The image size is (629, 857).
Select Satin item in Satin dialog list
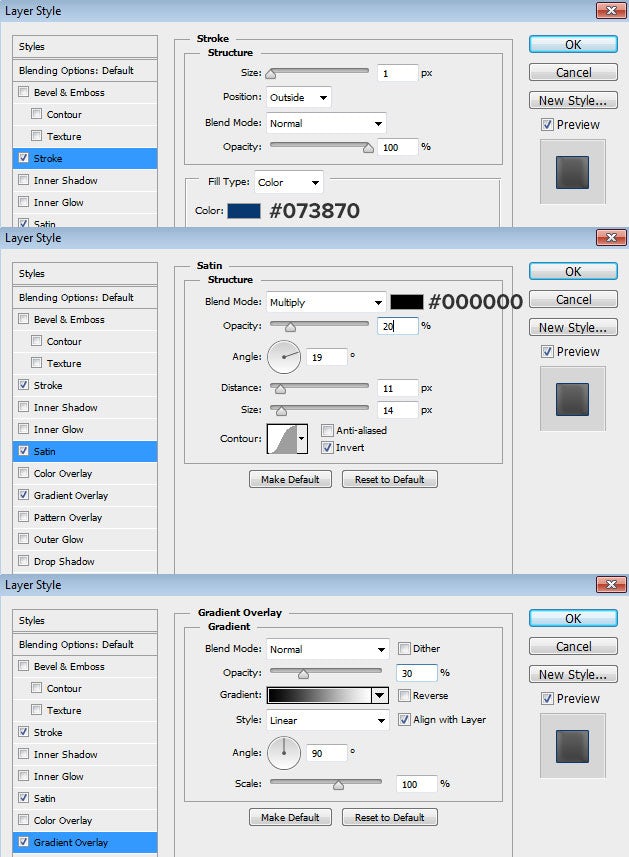85,451
